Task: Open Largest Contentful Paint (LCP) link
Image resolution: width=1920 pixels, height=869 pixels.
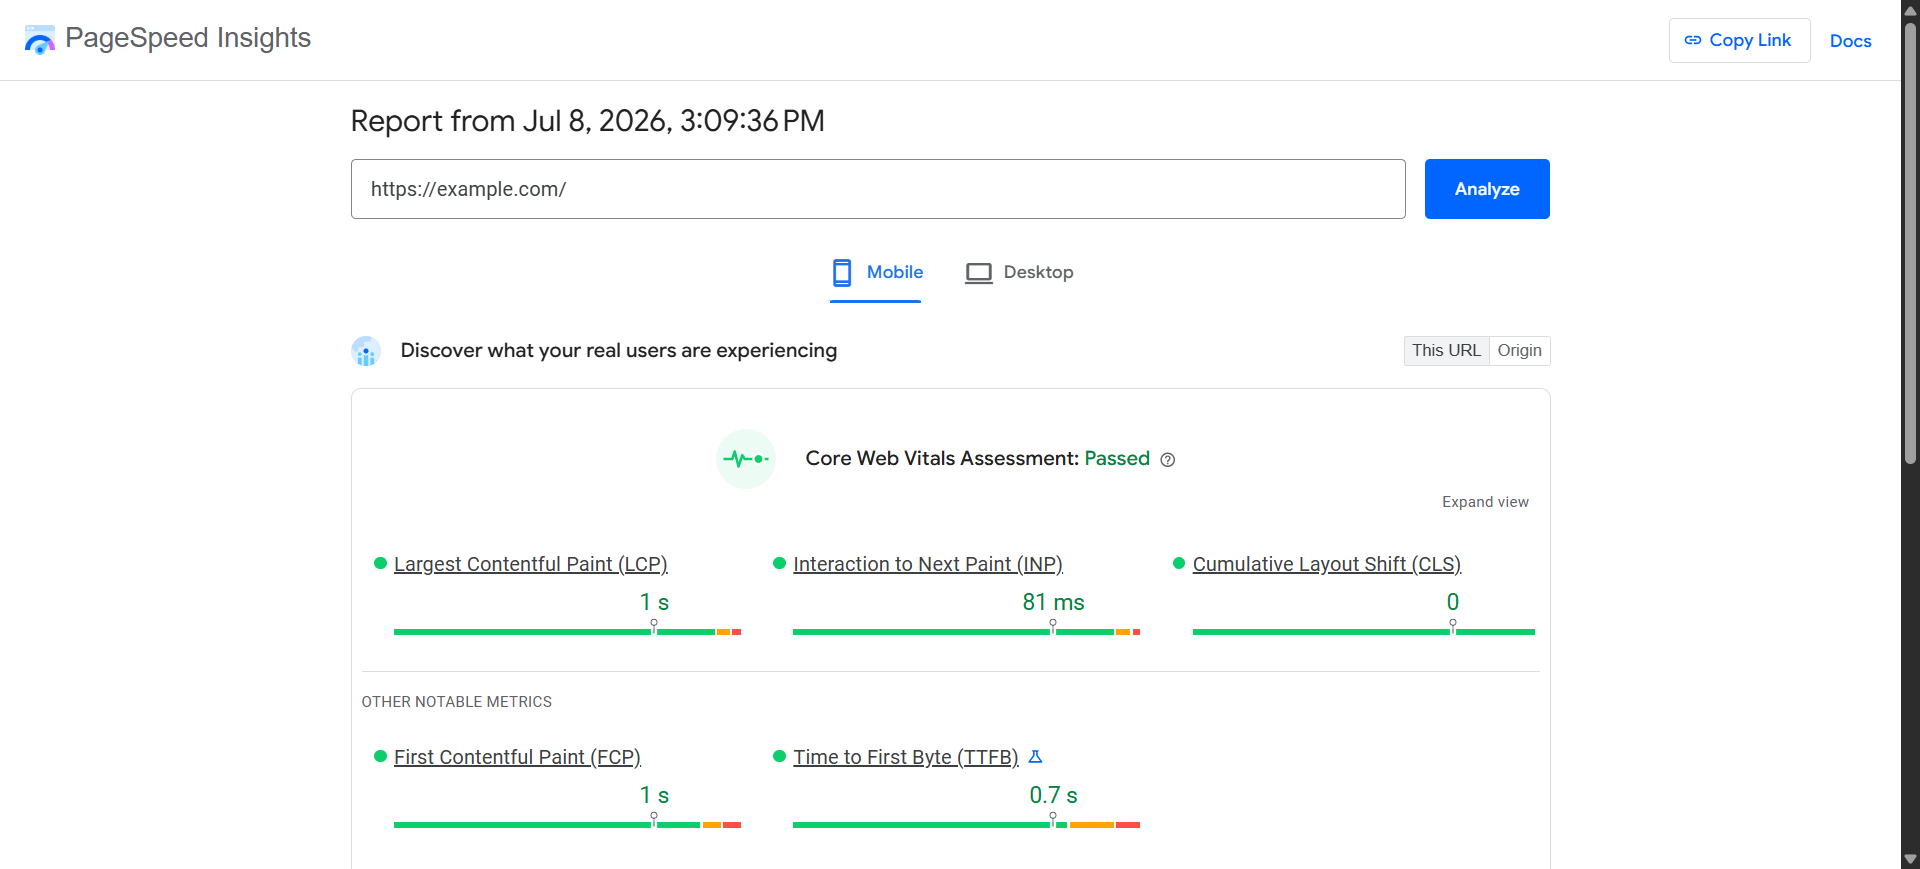Action: pyautogui.click(x=531, y=564)
